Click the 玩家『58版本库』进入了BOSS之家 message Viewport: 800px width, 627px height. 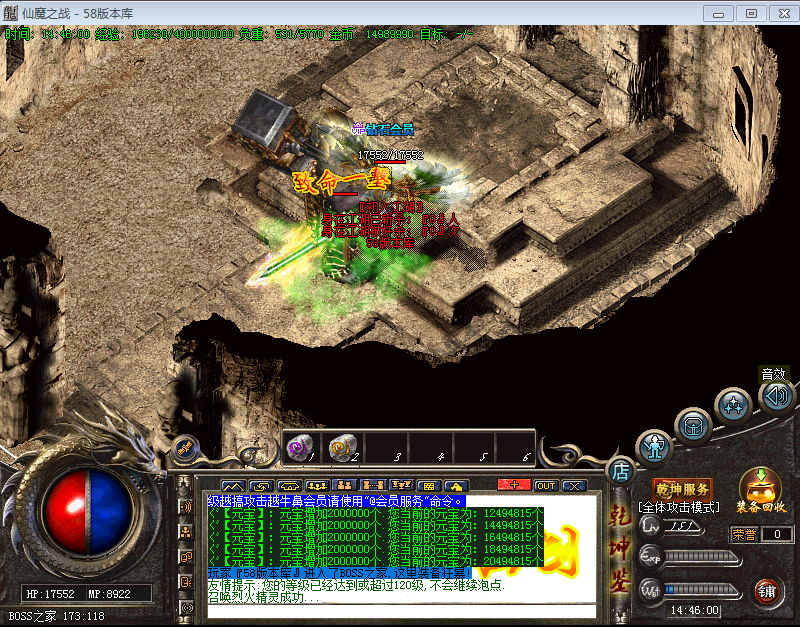(x=339, y=573)
